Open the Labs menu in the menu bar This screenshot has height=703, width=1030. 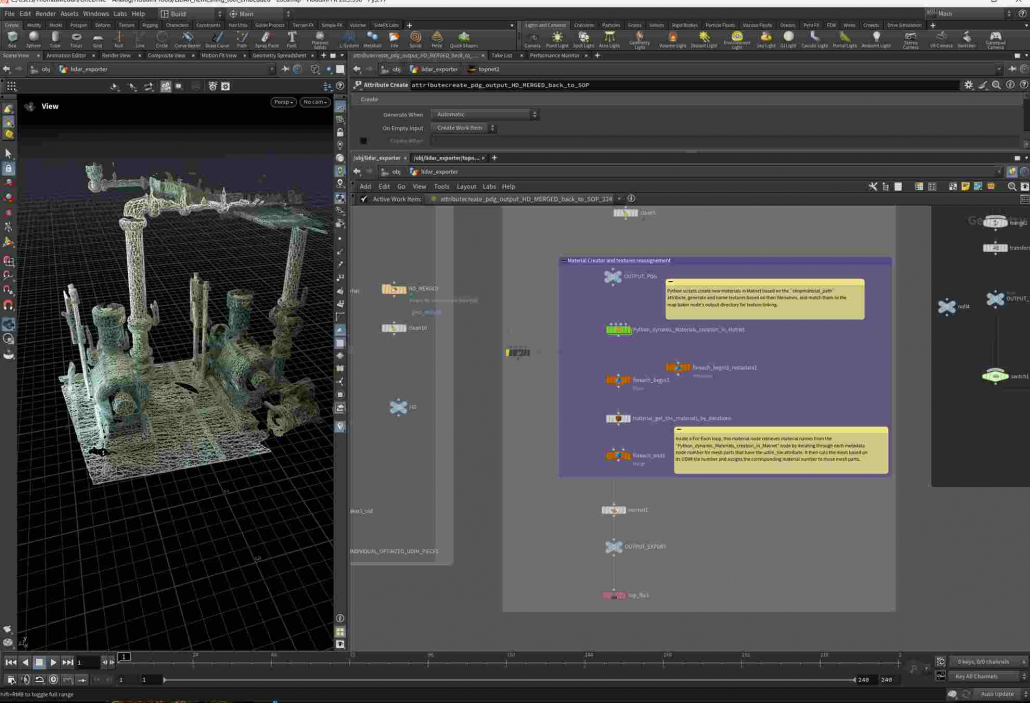coord(119,14)
